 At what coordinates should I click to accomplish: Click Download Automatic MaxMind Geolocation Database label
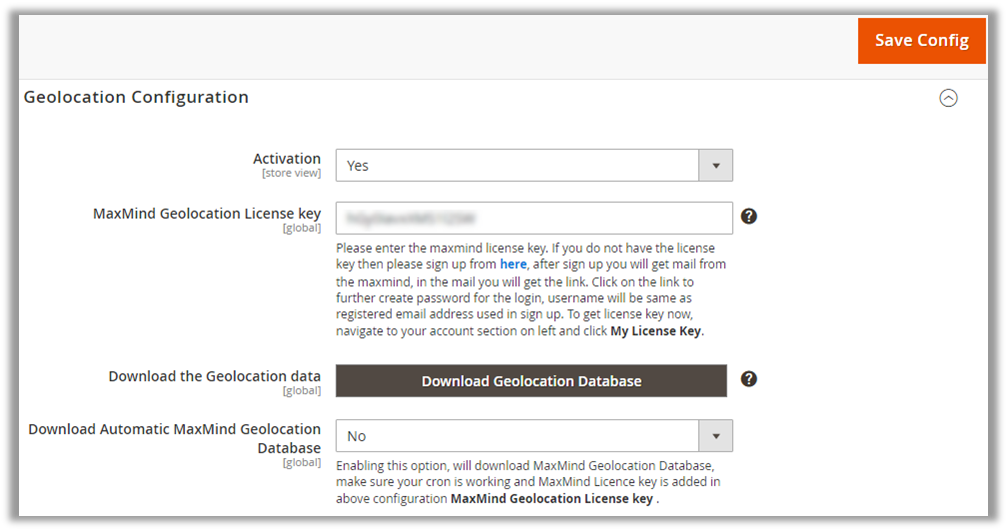click(174, 438)
